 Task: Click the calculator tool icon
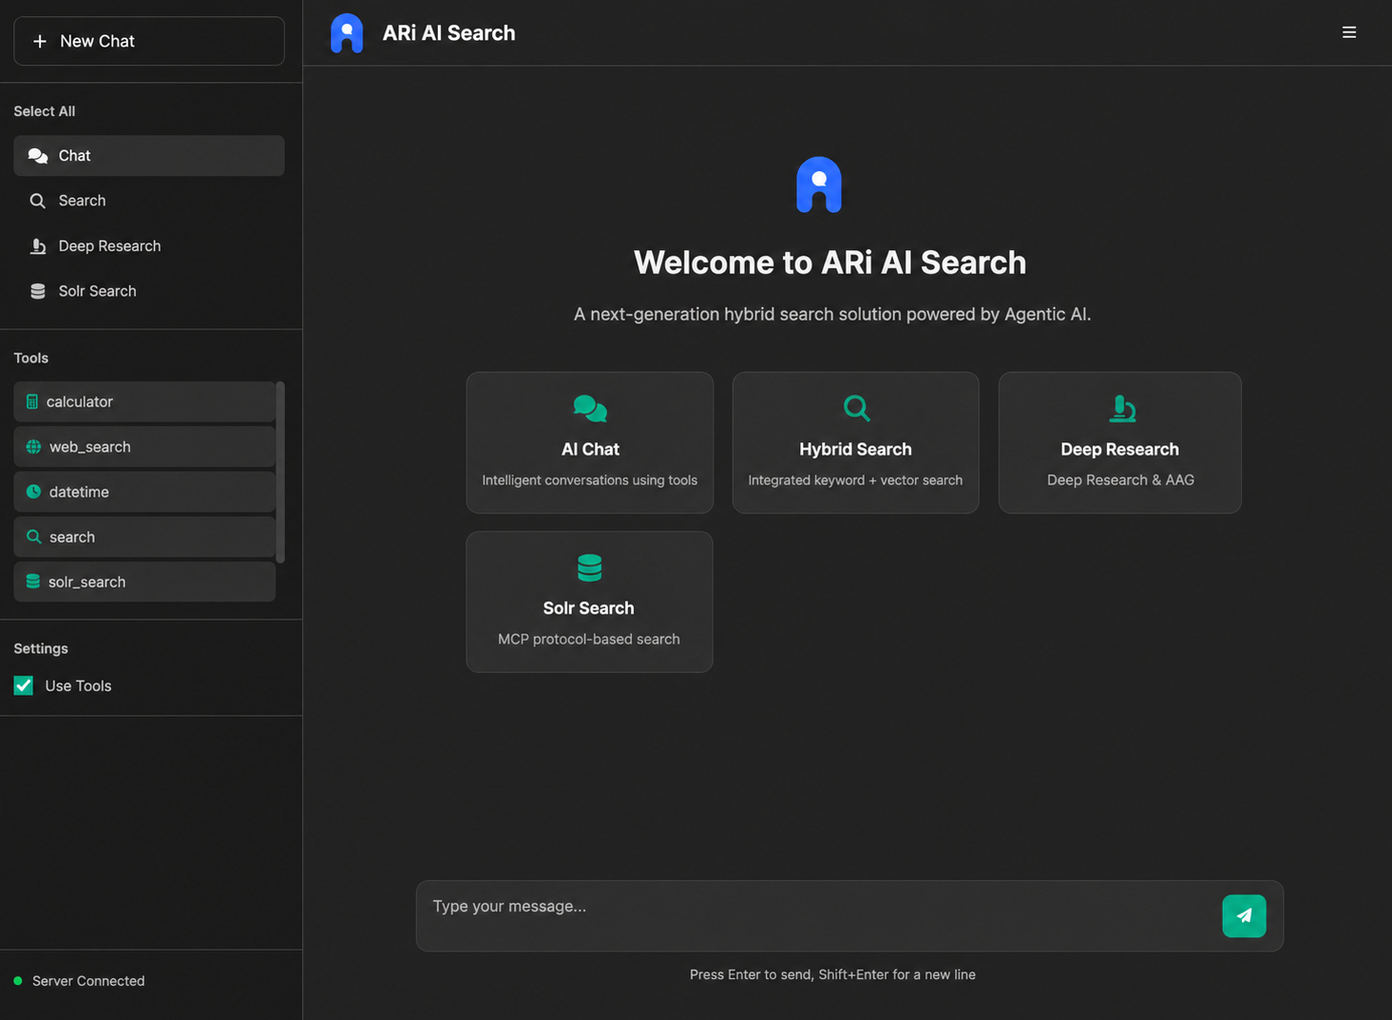(32, 402)
